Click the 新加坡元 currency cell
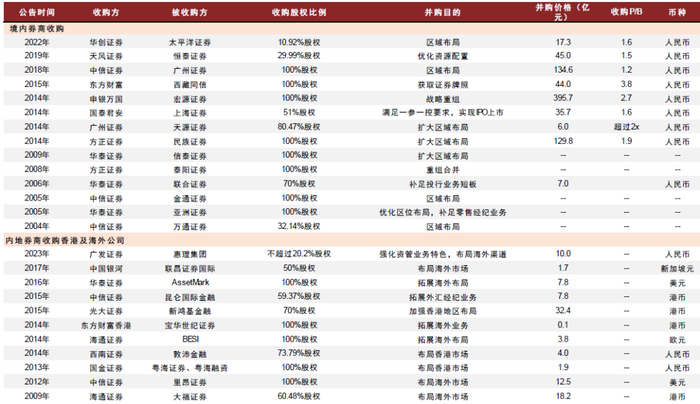700x404 pixels. click(x=677, y=269)
